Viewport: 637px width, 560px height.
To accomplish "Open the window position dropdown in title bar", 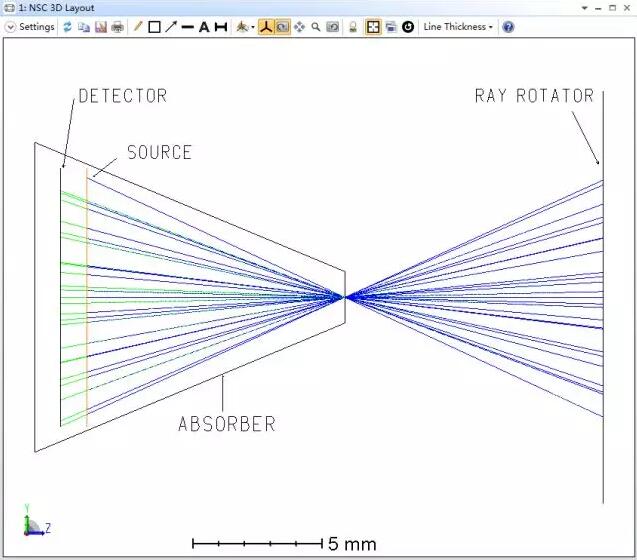I will 586,7.
